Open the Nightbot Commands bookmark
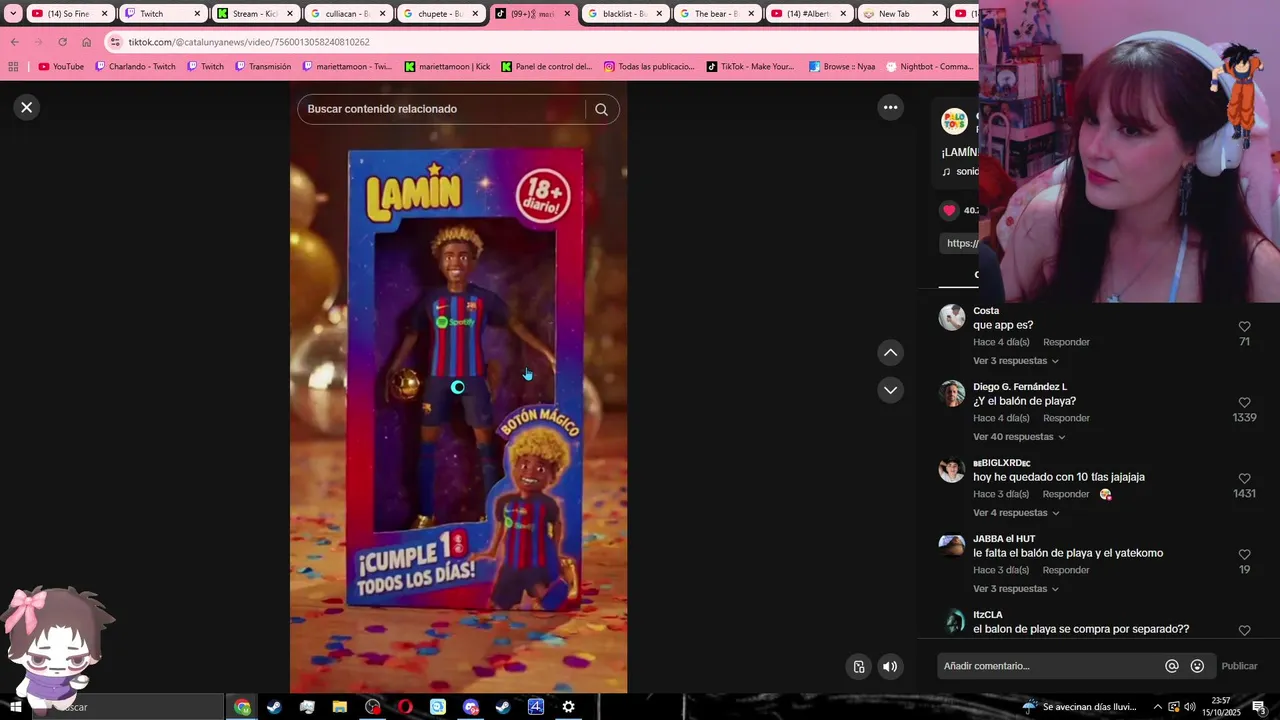The height and width of the screenshot is (720, 1280). pyautogui.click(x=929, y=67)
